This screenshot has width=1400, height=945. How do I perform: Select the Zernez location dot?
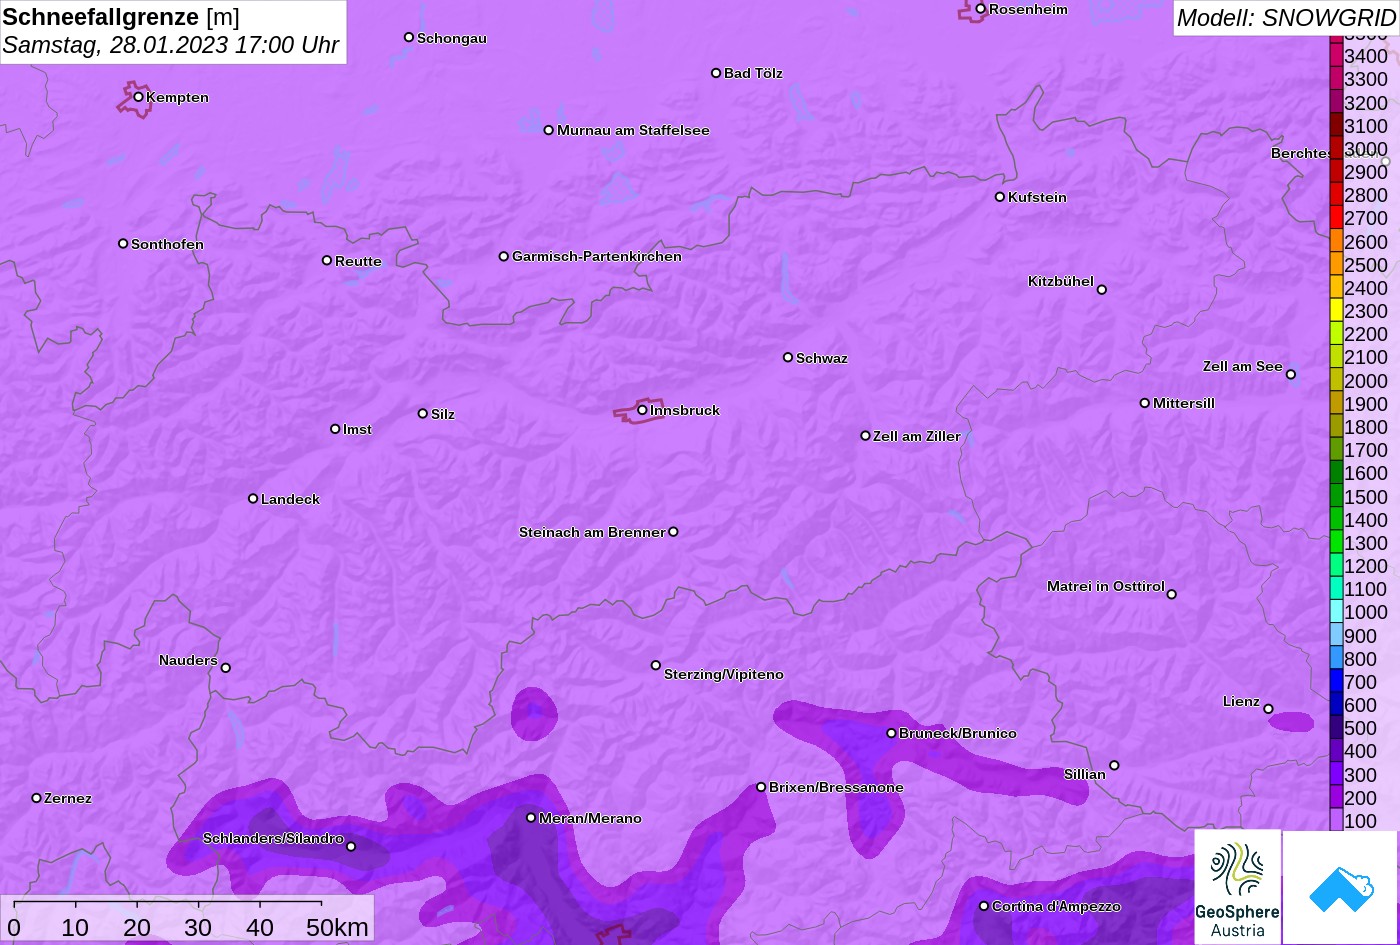pyautogui.click(x=37, y=798)
